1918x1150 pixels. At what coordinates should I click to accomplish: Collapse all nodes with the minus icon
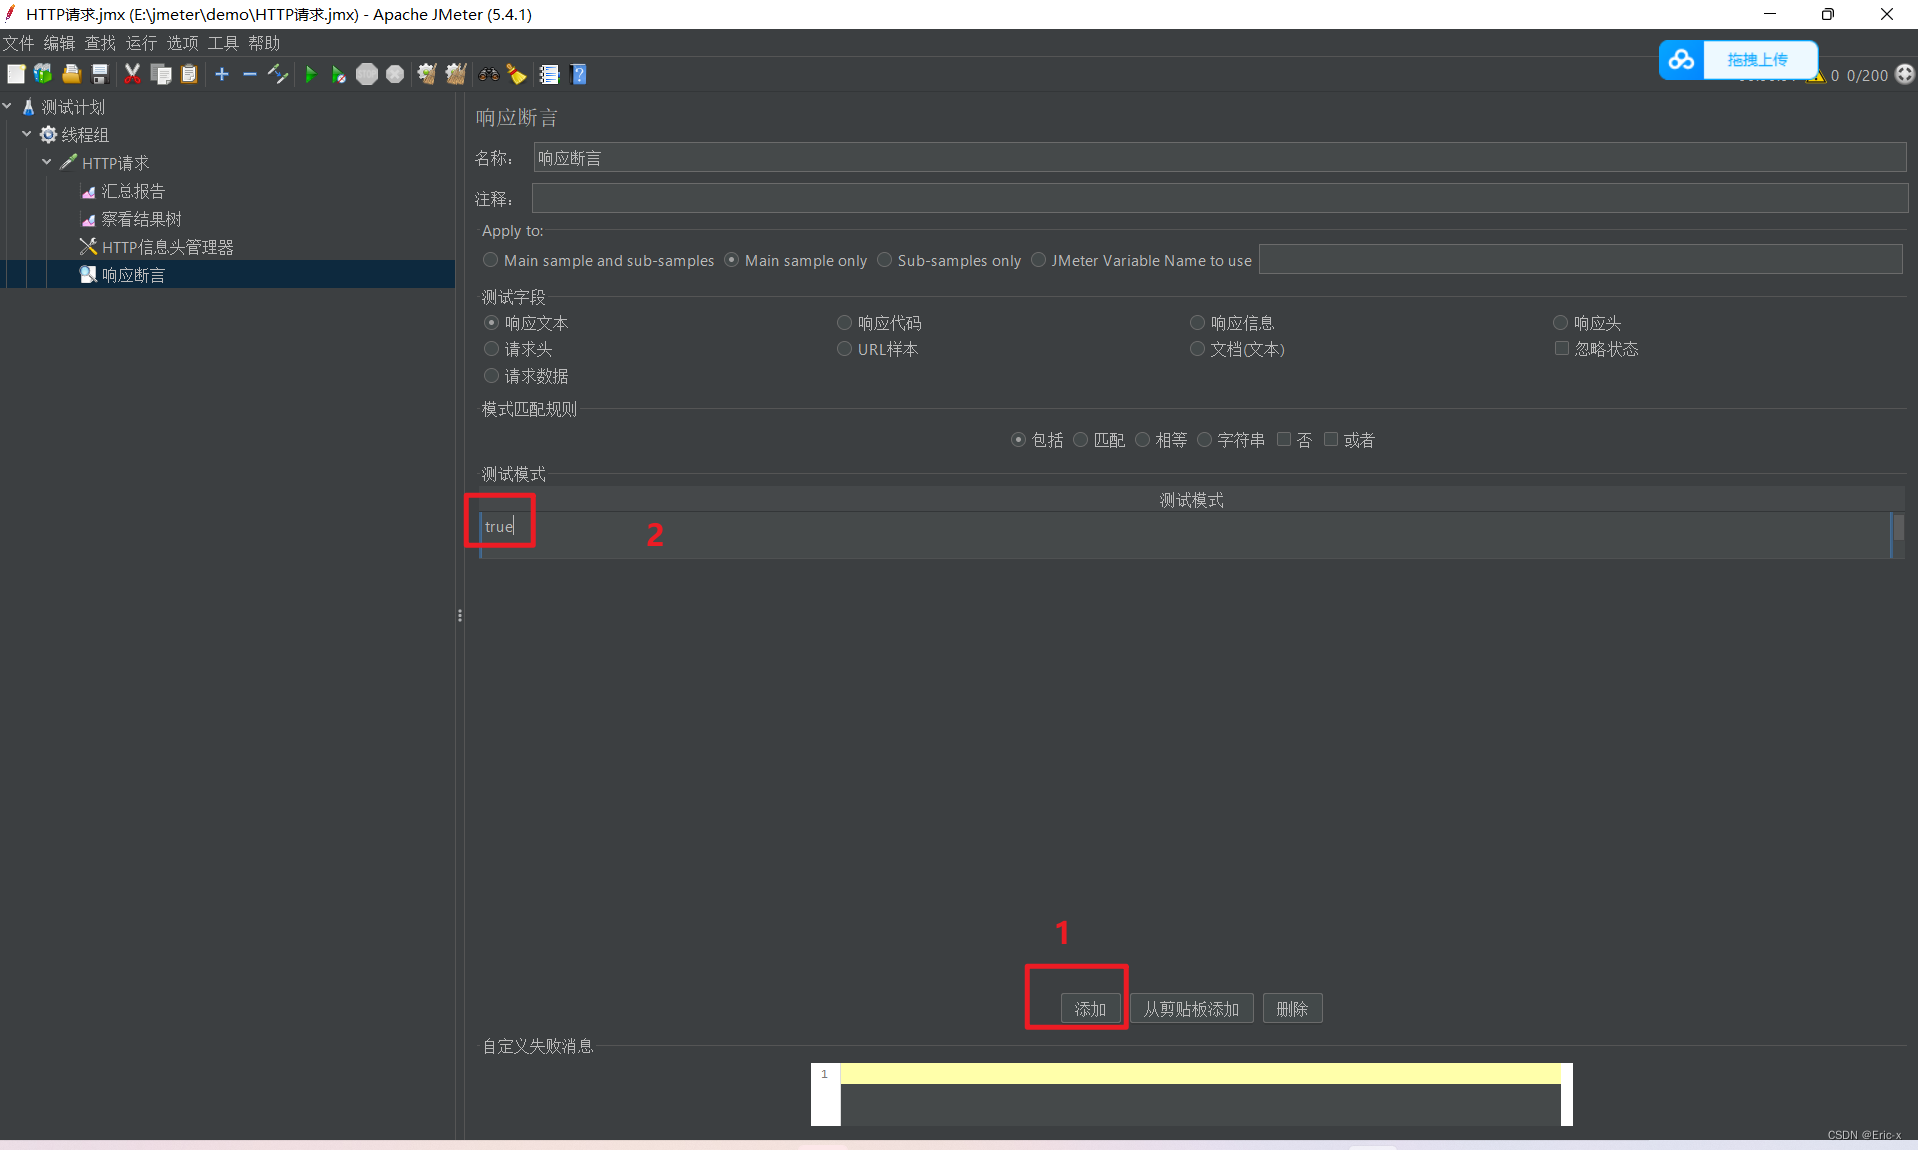tap(250, 74)
